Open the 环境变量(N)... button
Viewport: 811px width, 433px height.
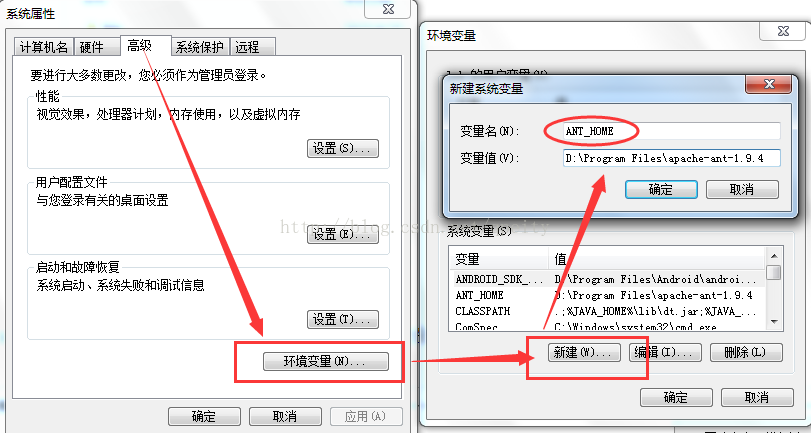[x=326, y=361]
